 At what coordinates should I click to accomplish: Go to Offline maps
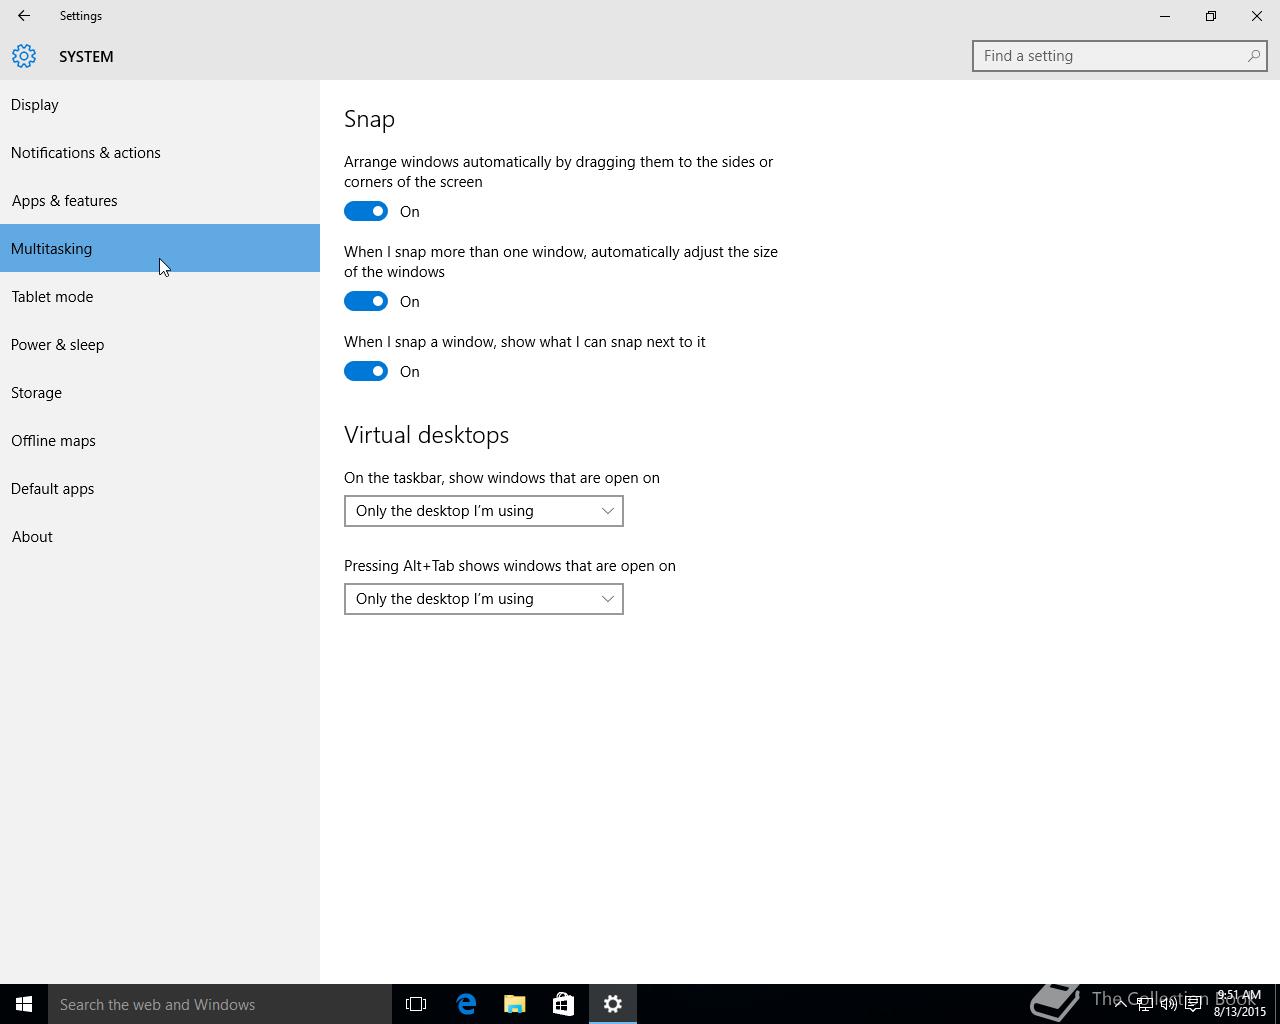click(160, 440)
